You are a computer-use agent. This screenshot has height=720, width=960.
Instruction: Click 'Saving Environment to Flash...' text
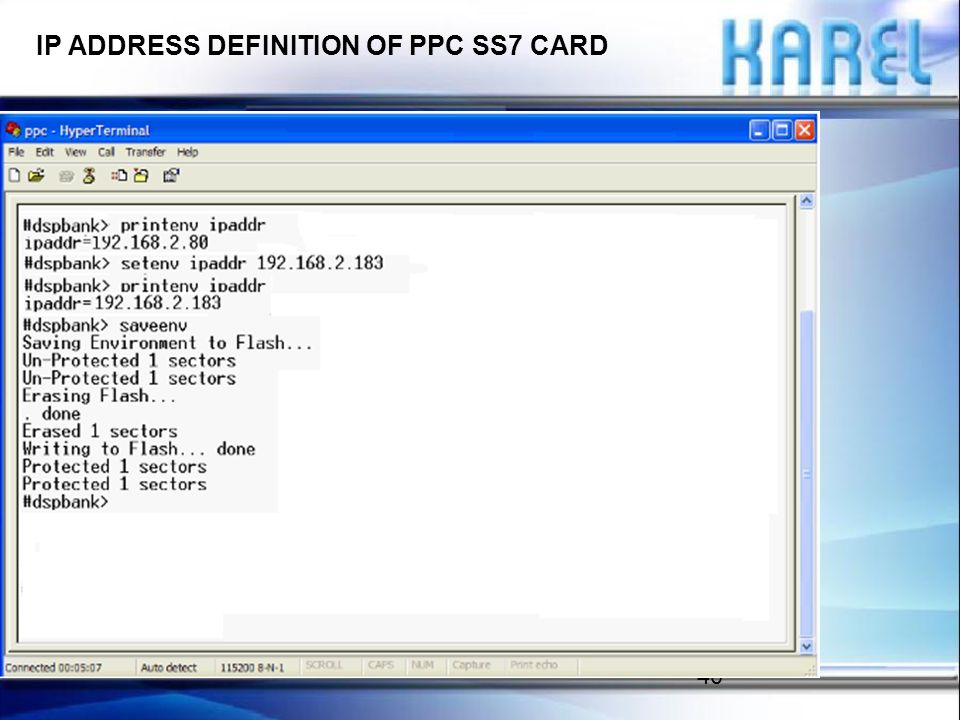(x=167, y=342)
